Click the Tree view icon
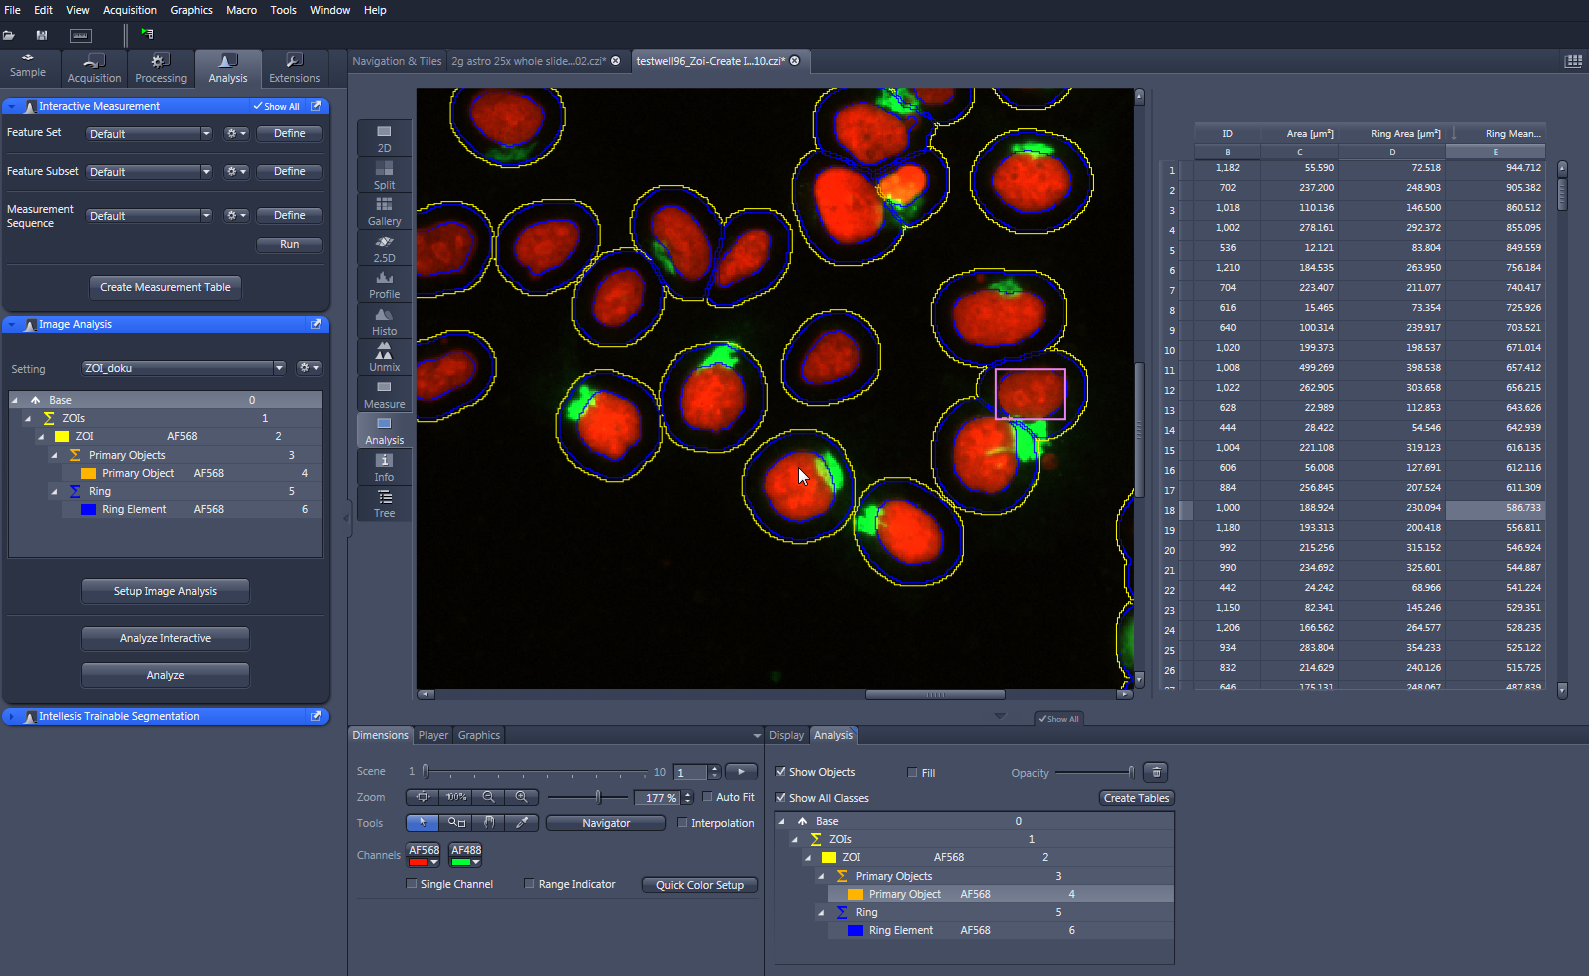1589x976 pixels. pos(384,503)
